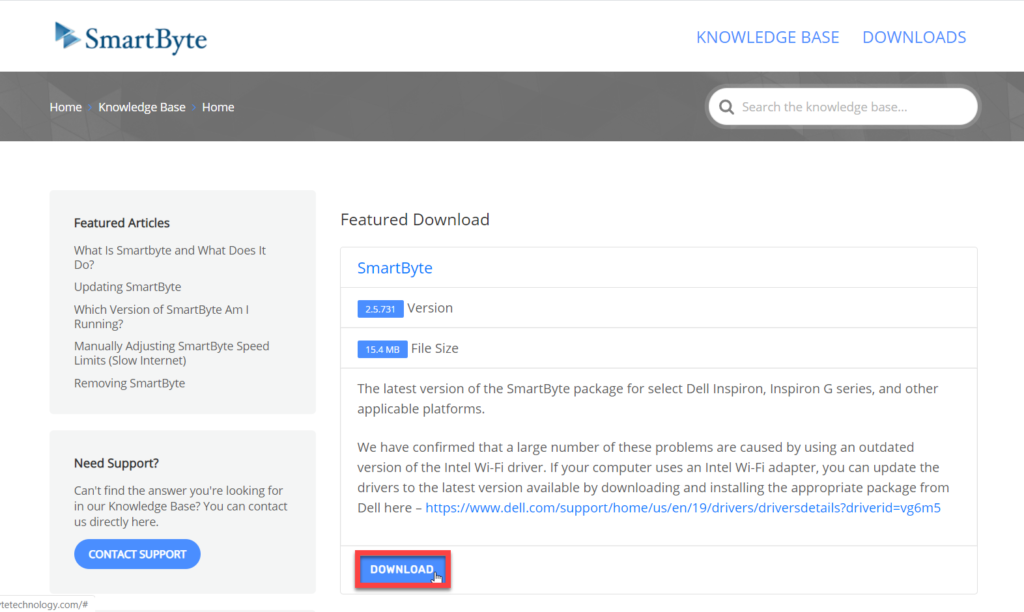The width and height of the screenshot is (1024, 612).
Task: Open the DOWNLOADS menu item
Action: click(913, 37)
